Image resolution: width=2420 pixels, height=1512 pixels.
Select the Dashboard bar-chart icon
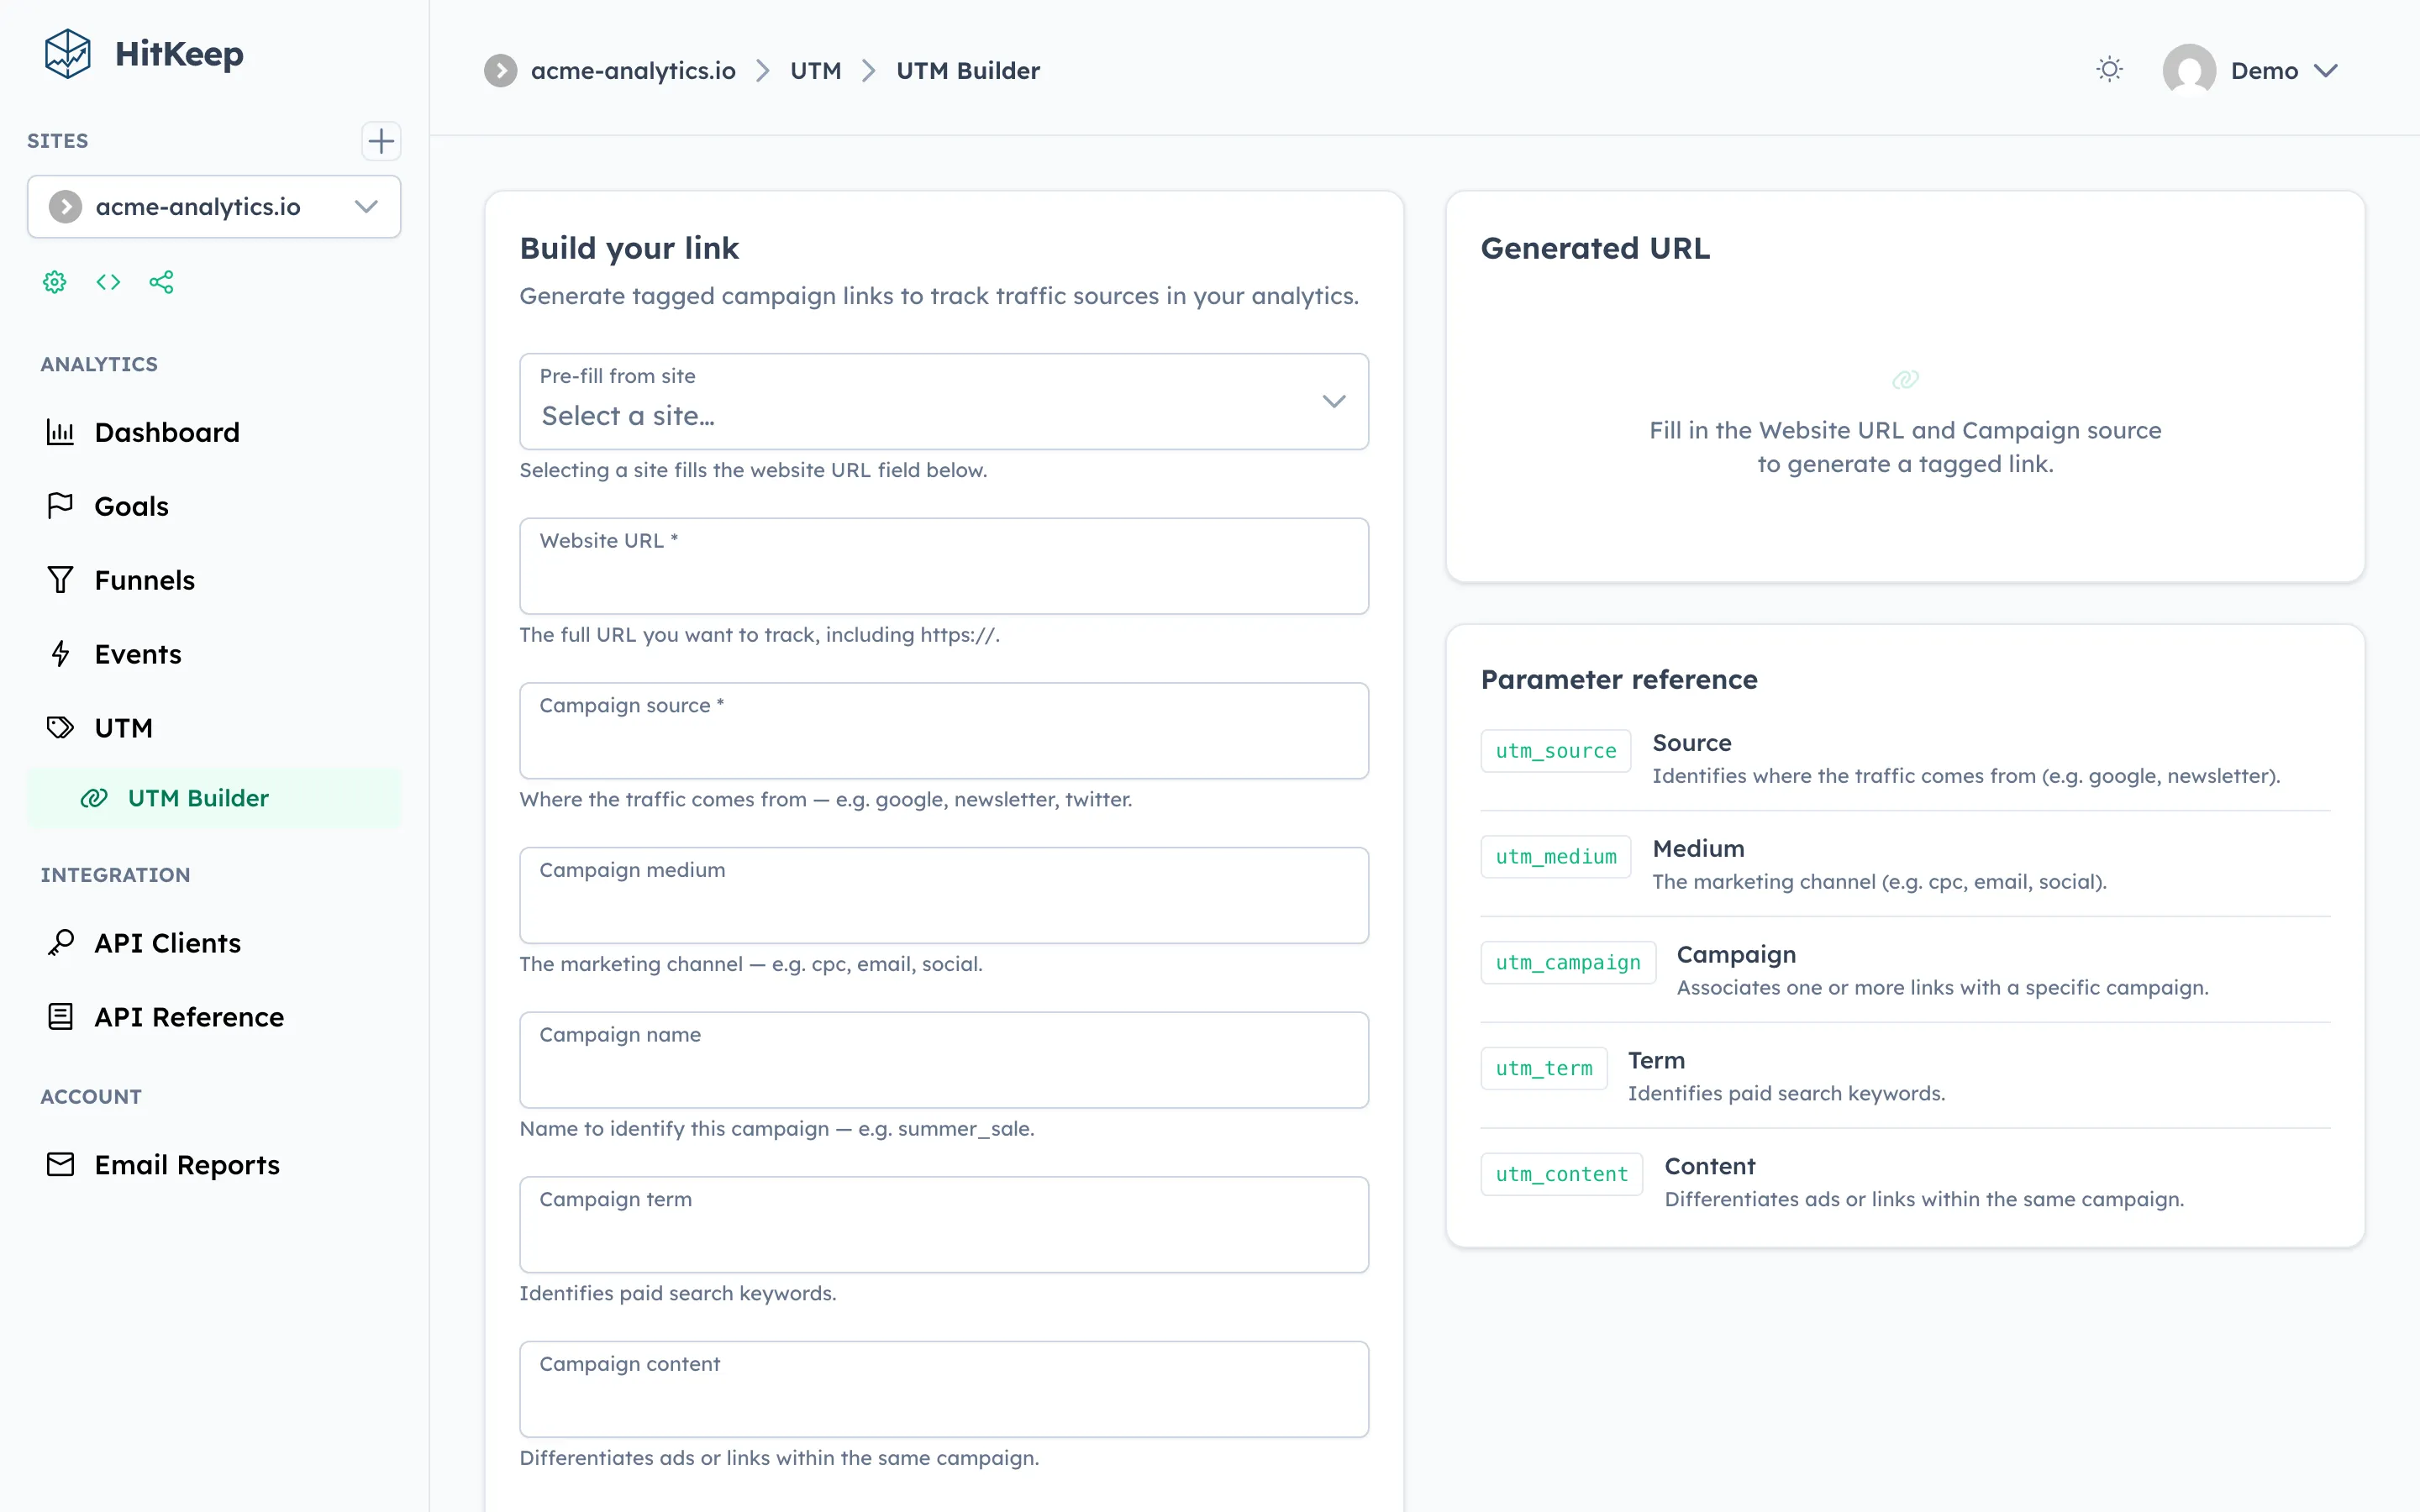(x=61, y=431)
